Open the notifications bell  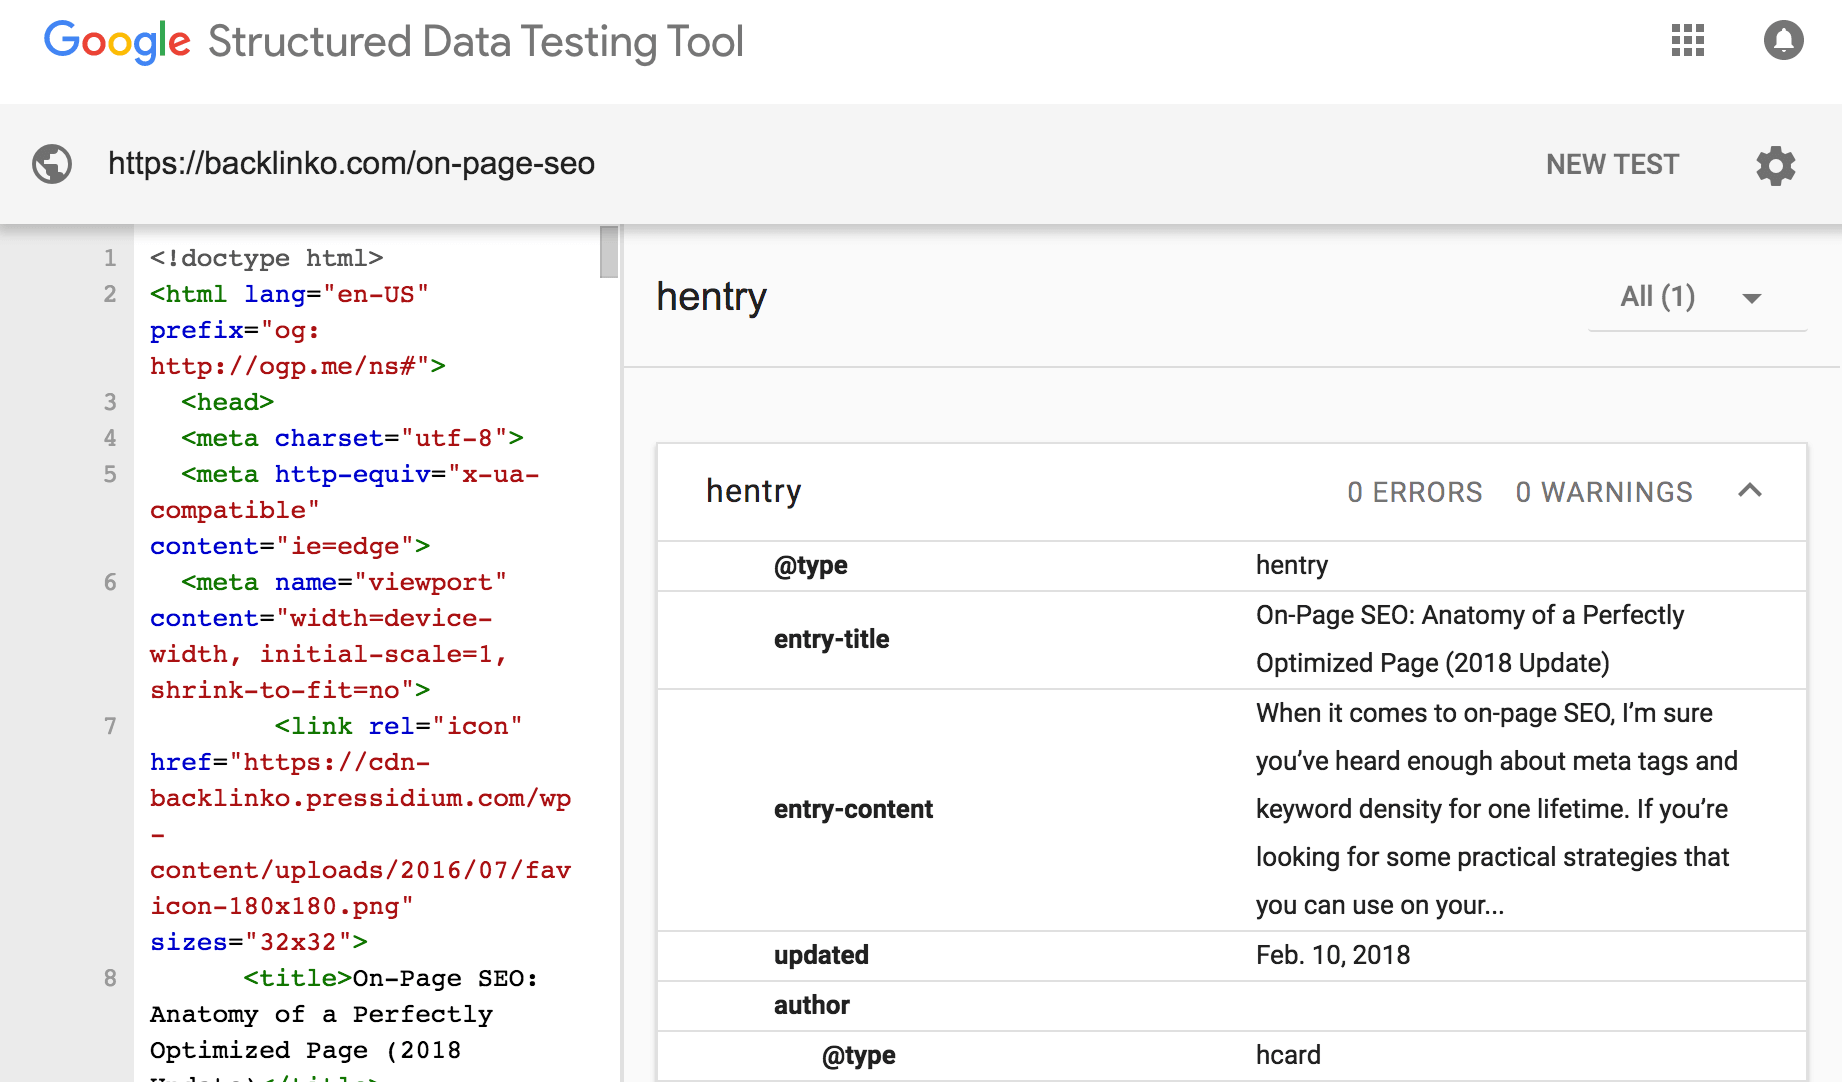(1783, 41)
